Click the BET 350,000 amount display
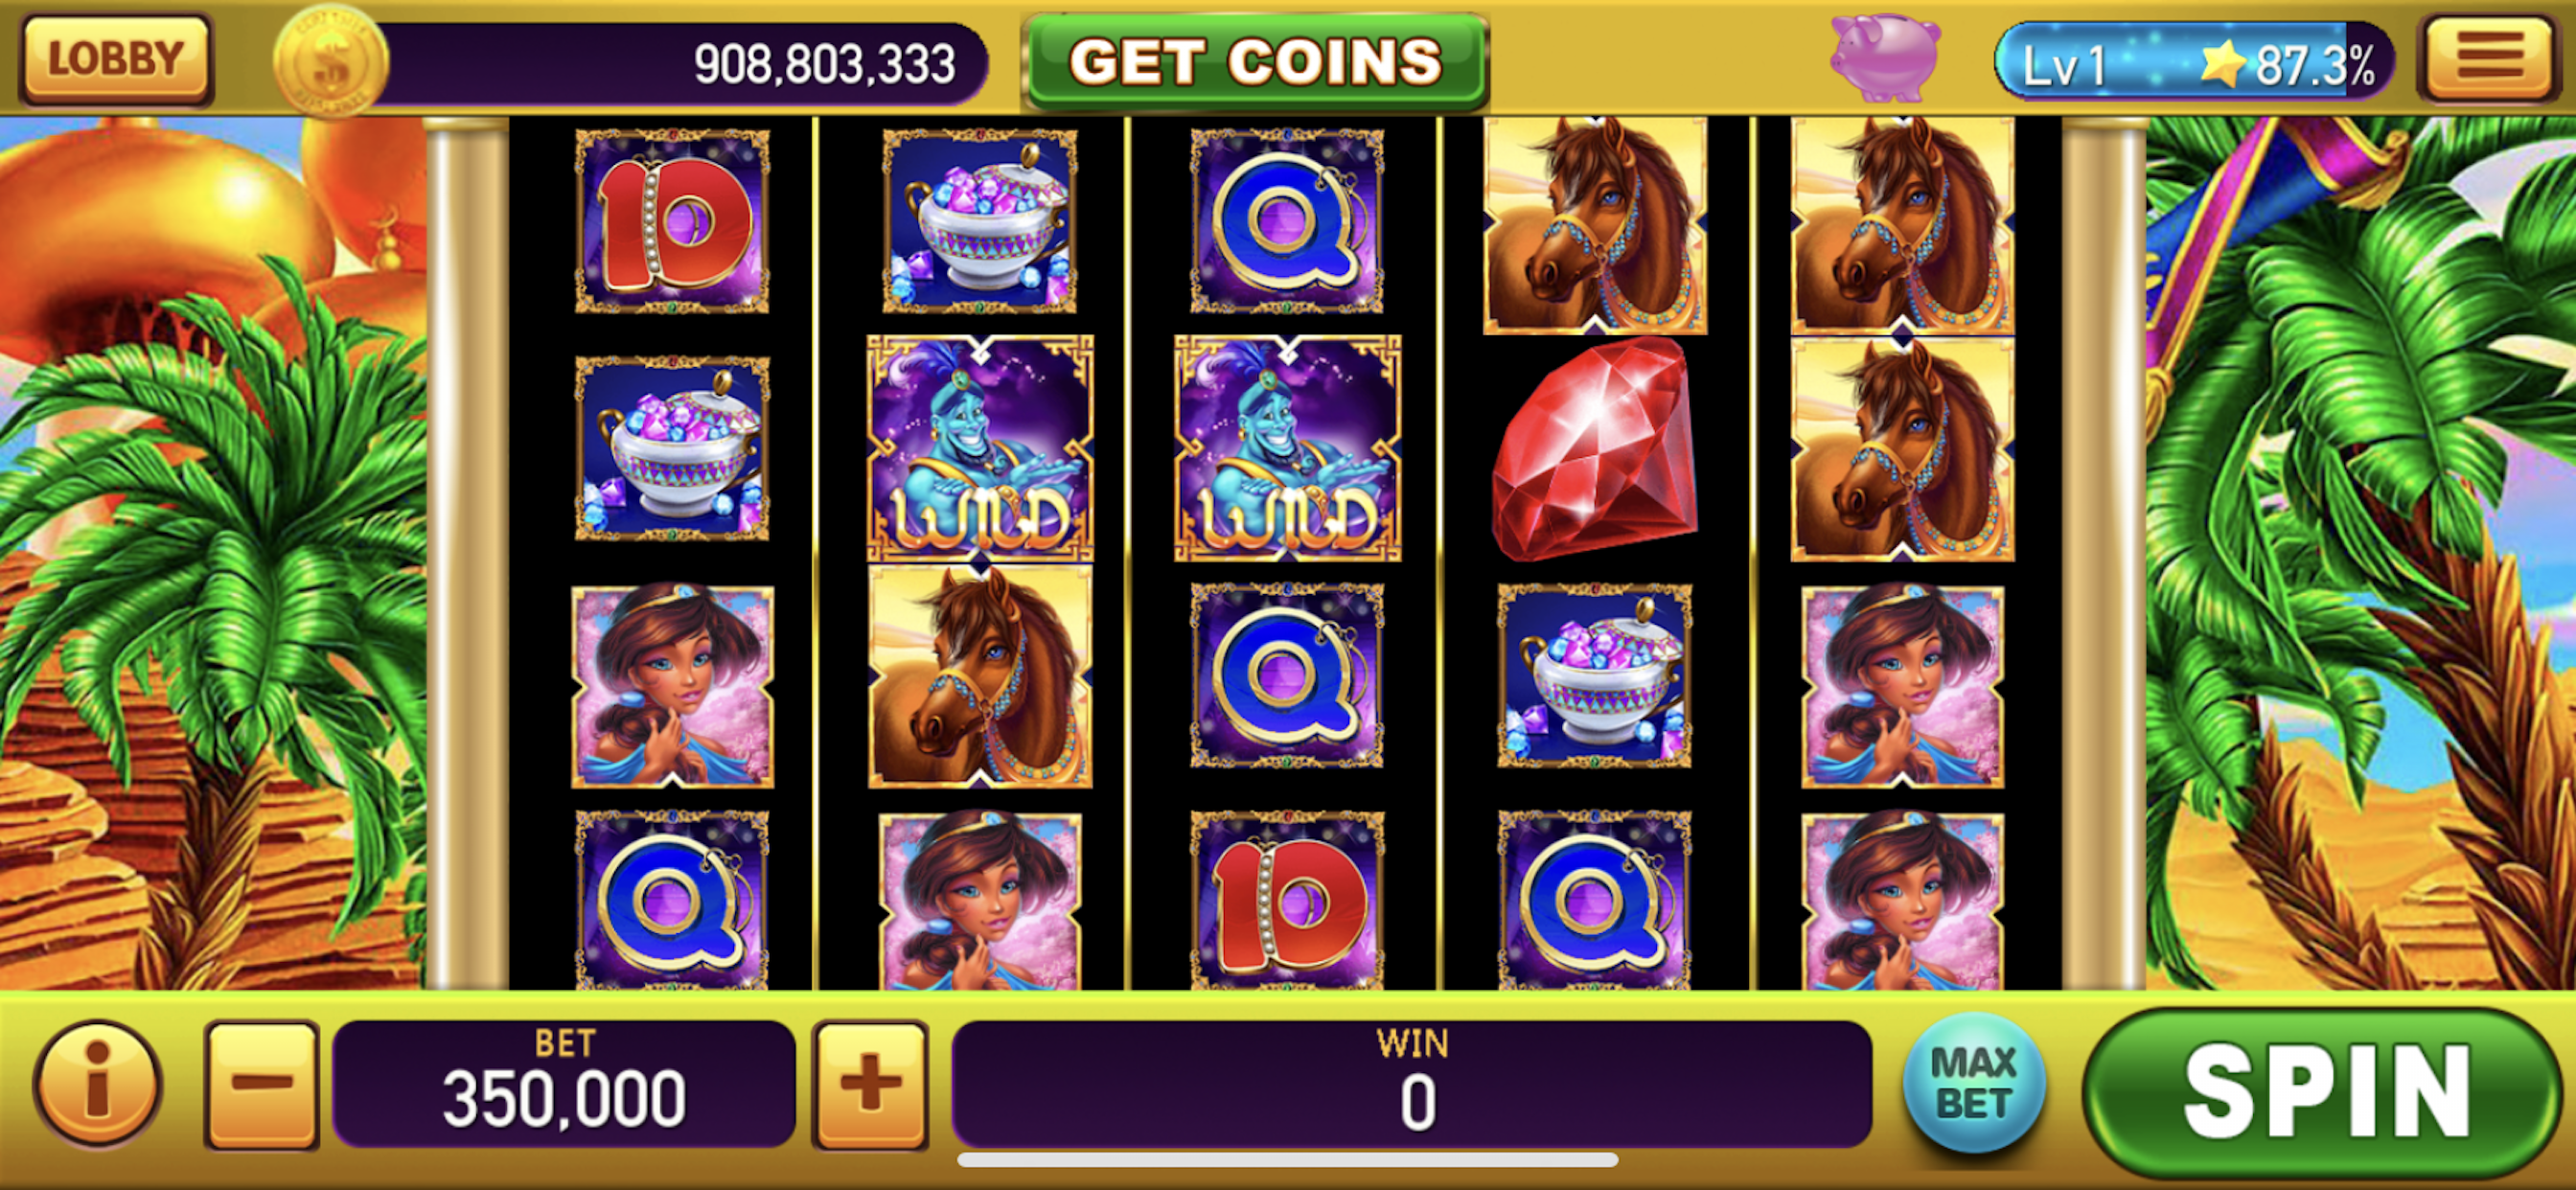Screen dimensions: 2576x1190 (x=564, y=1084)
